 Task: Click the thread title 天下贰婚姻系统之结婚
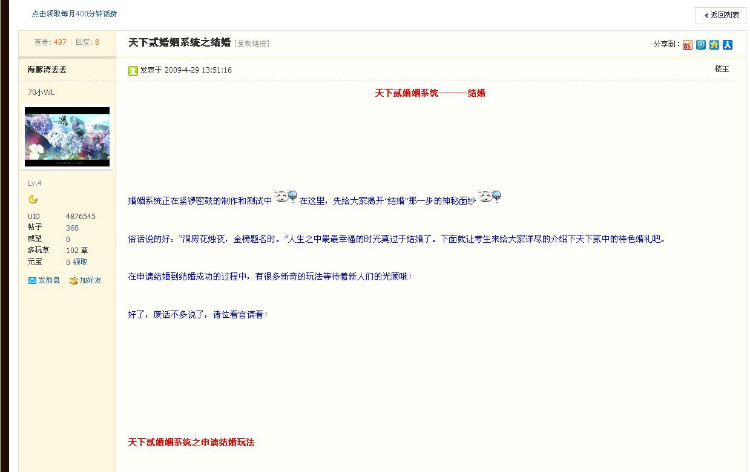tap(179, 43)
